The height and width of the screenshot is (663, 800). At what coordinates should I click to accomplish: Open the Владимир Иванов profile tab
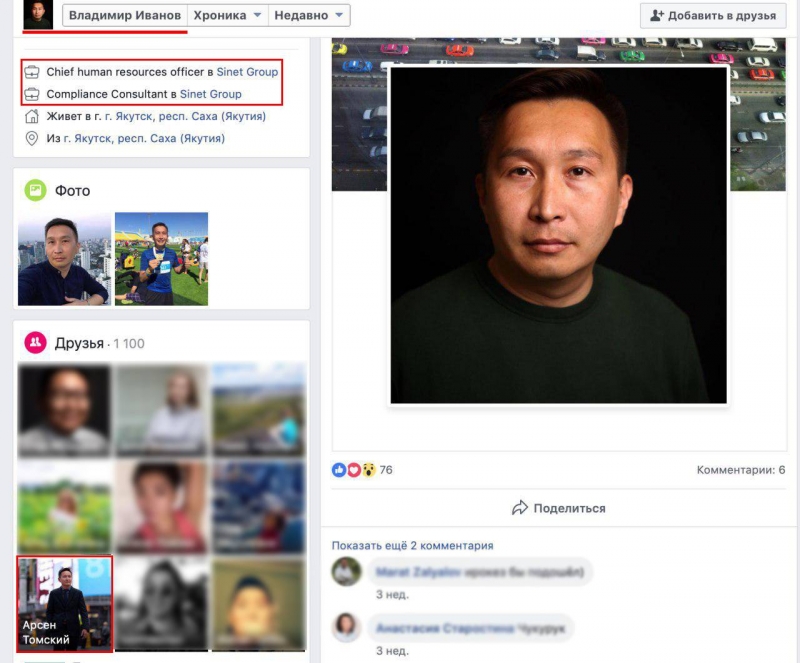tap(124, 16)
